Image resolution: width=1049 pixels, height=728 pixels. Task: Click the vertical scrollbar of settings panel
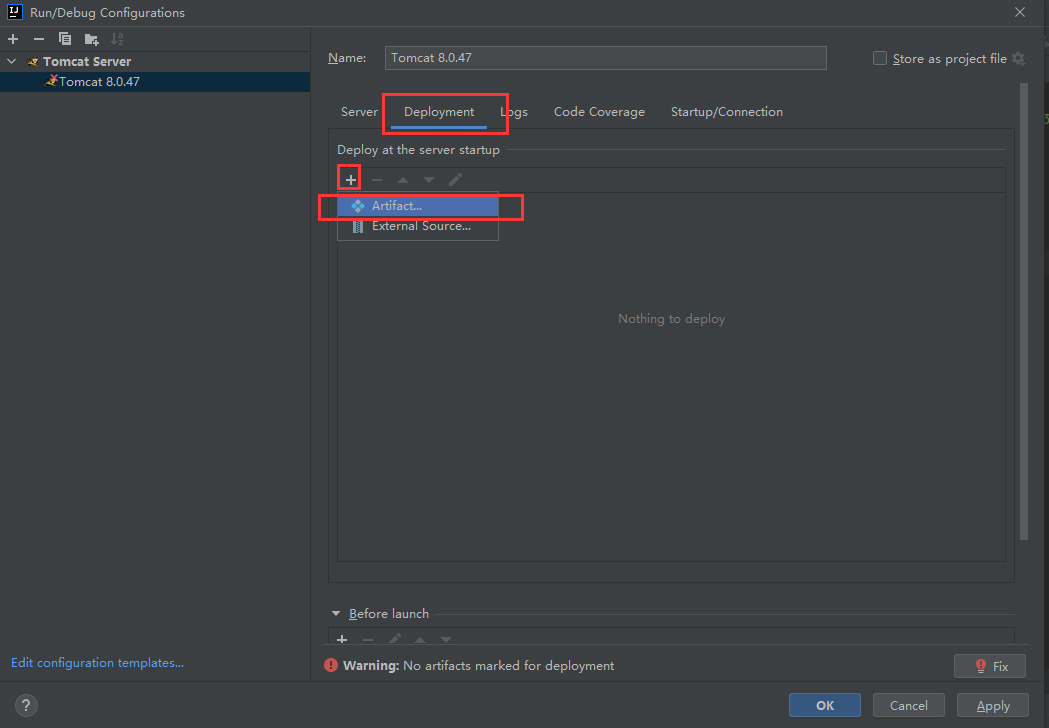[1024, 311]
